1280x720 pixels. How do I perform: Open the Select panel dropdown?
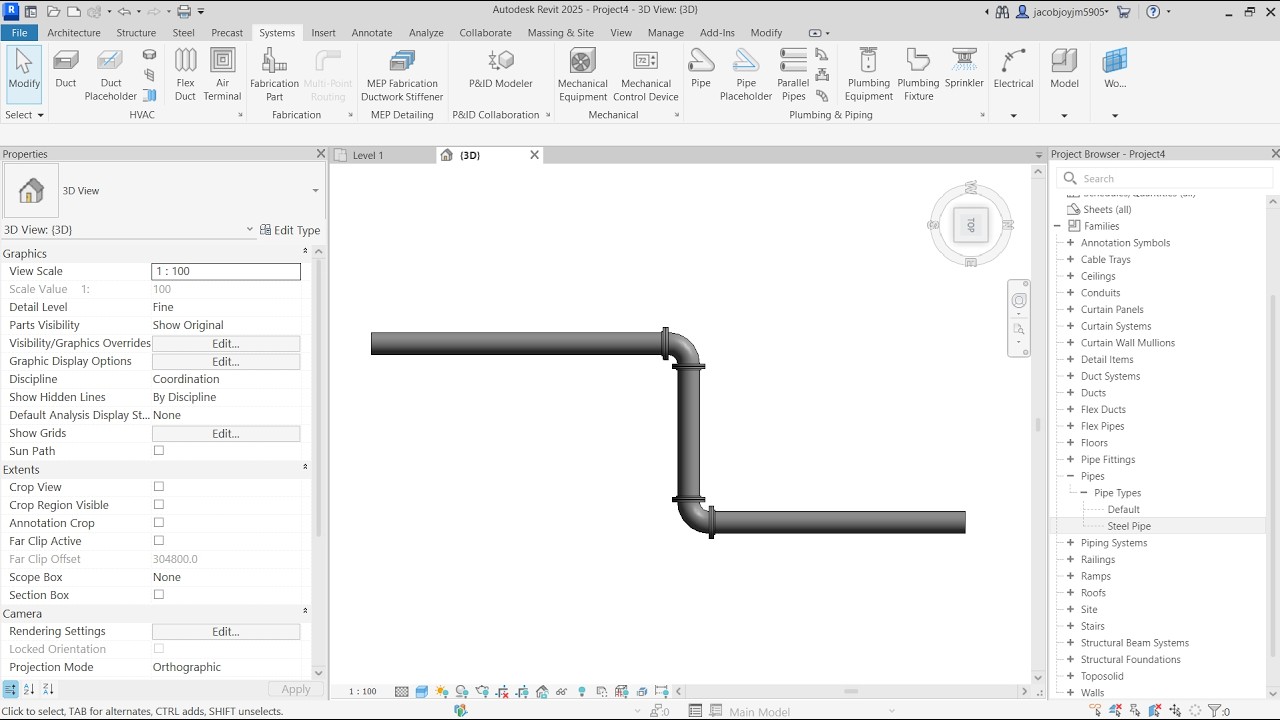click(25, 115)
